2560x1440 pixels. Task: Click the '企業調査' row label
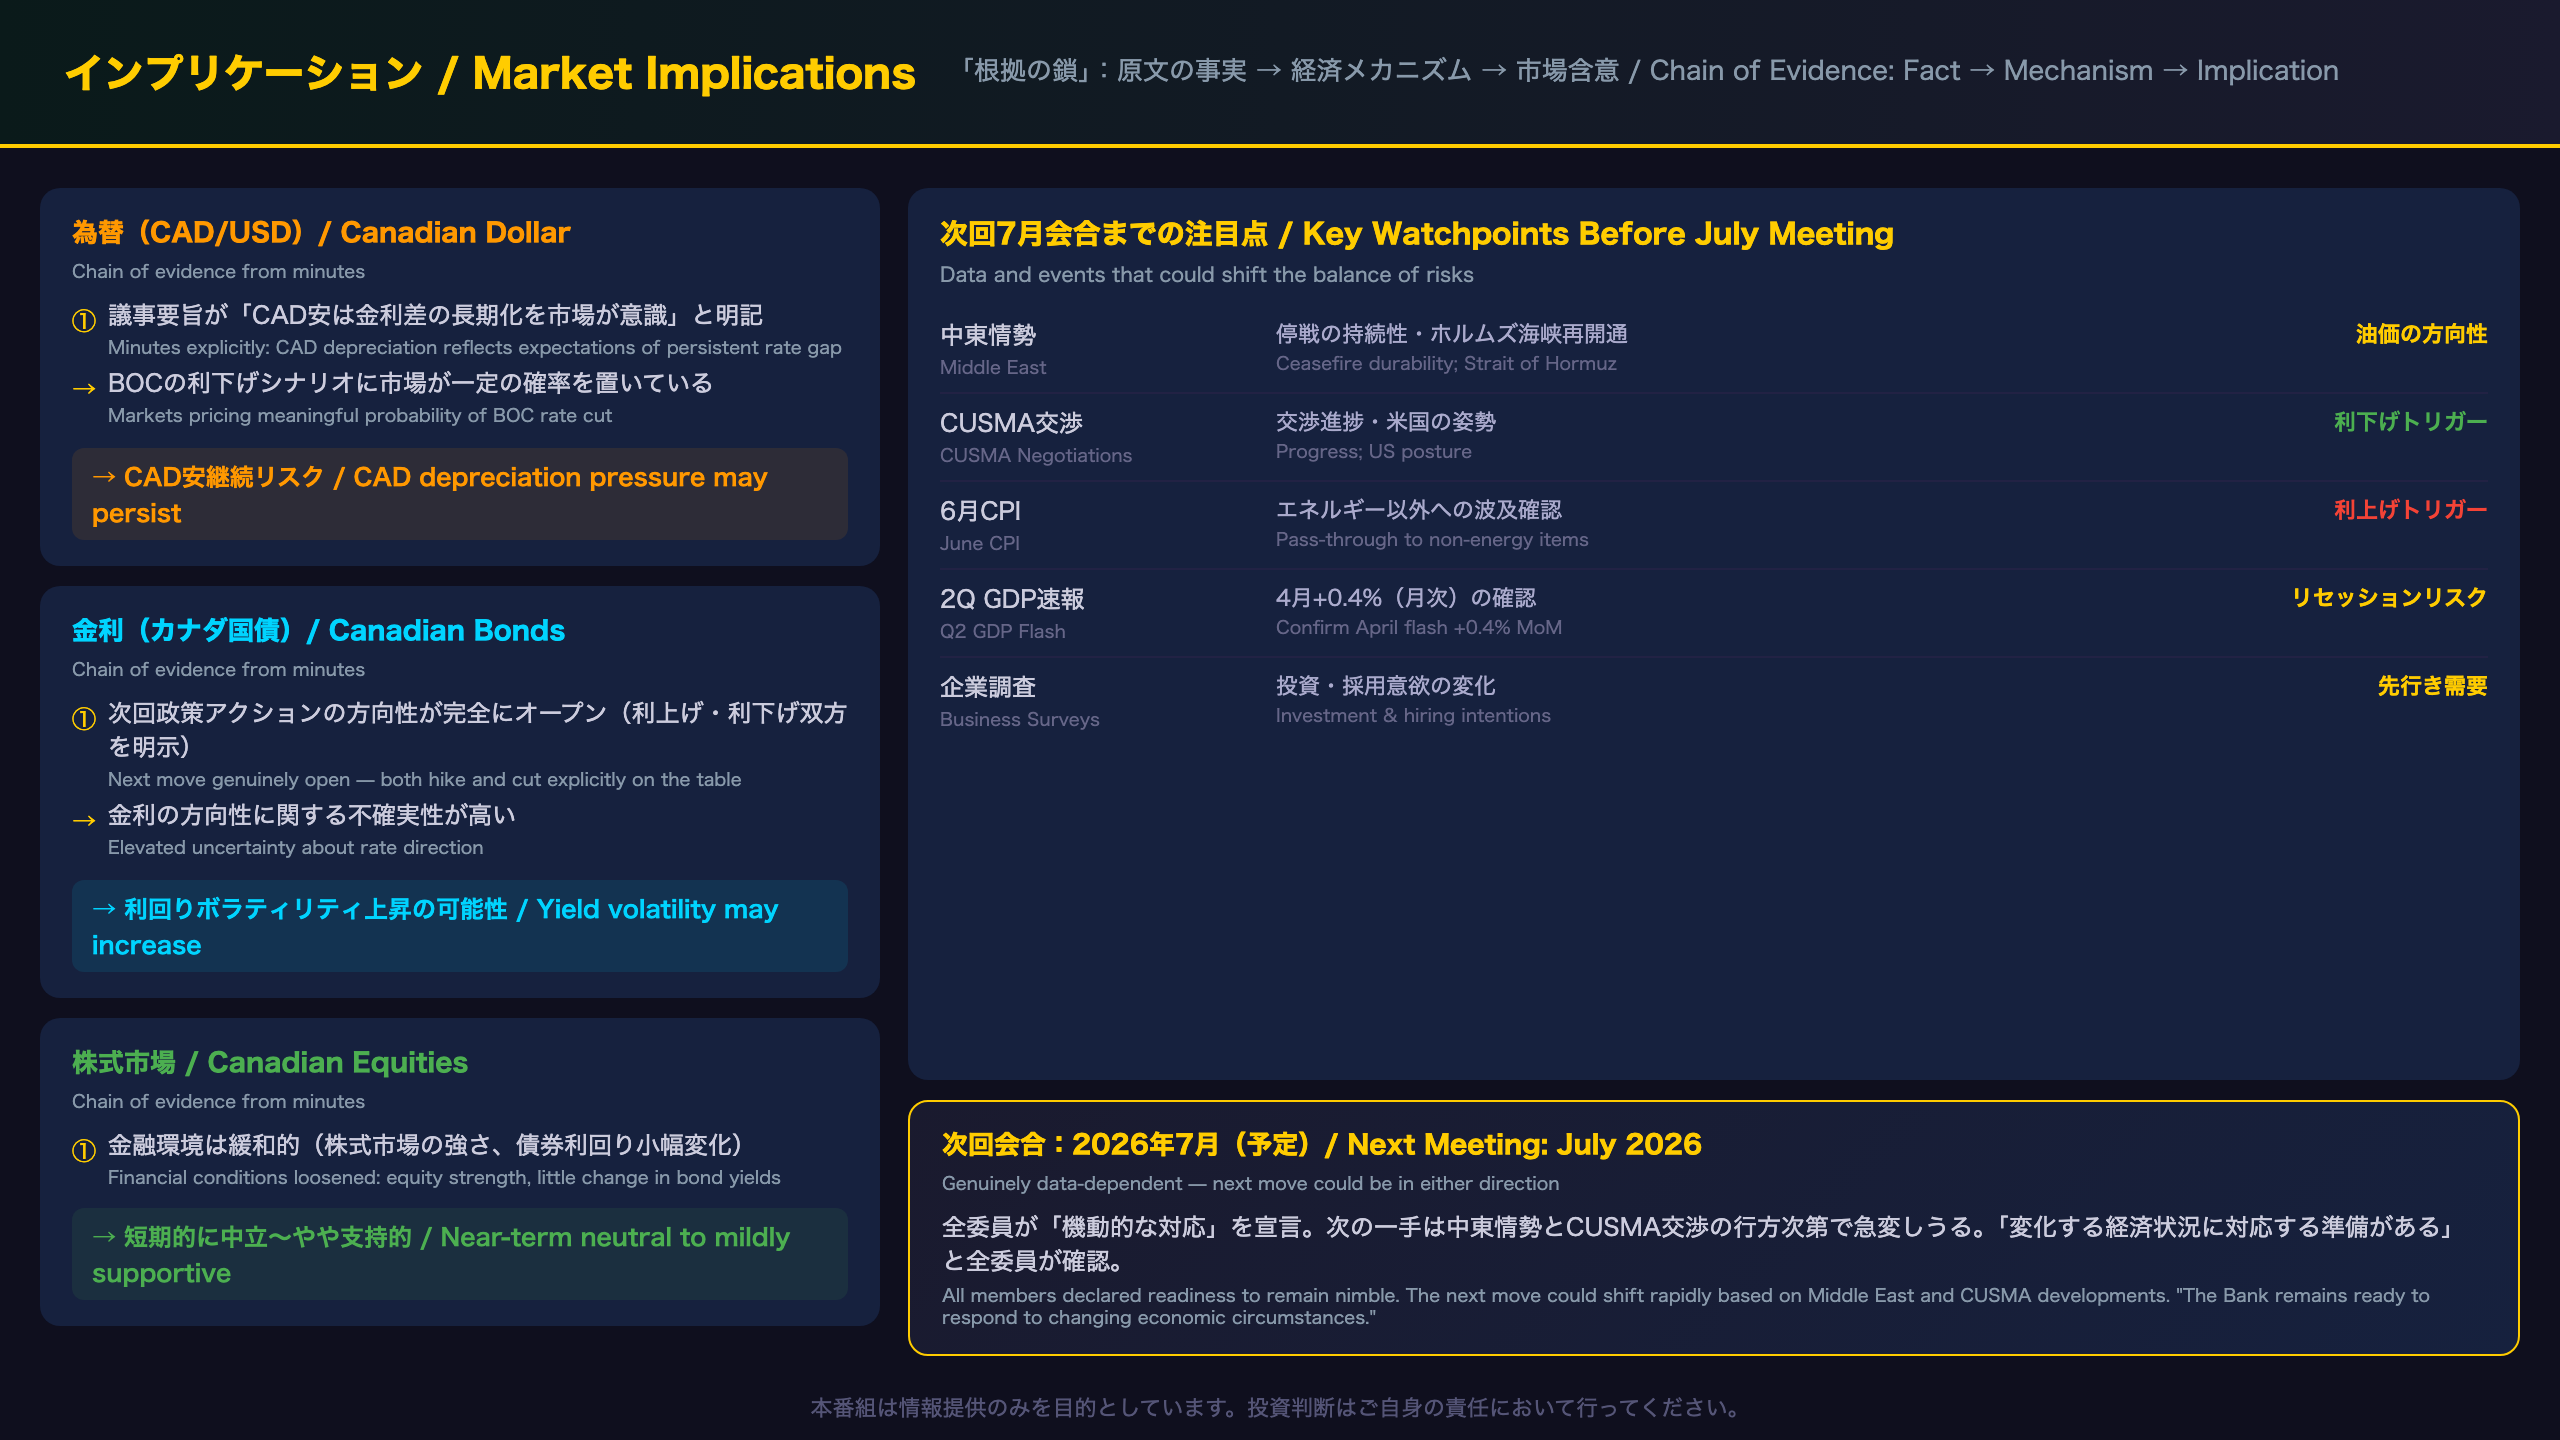988,687
